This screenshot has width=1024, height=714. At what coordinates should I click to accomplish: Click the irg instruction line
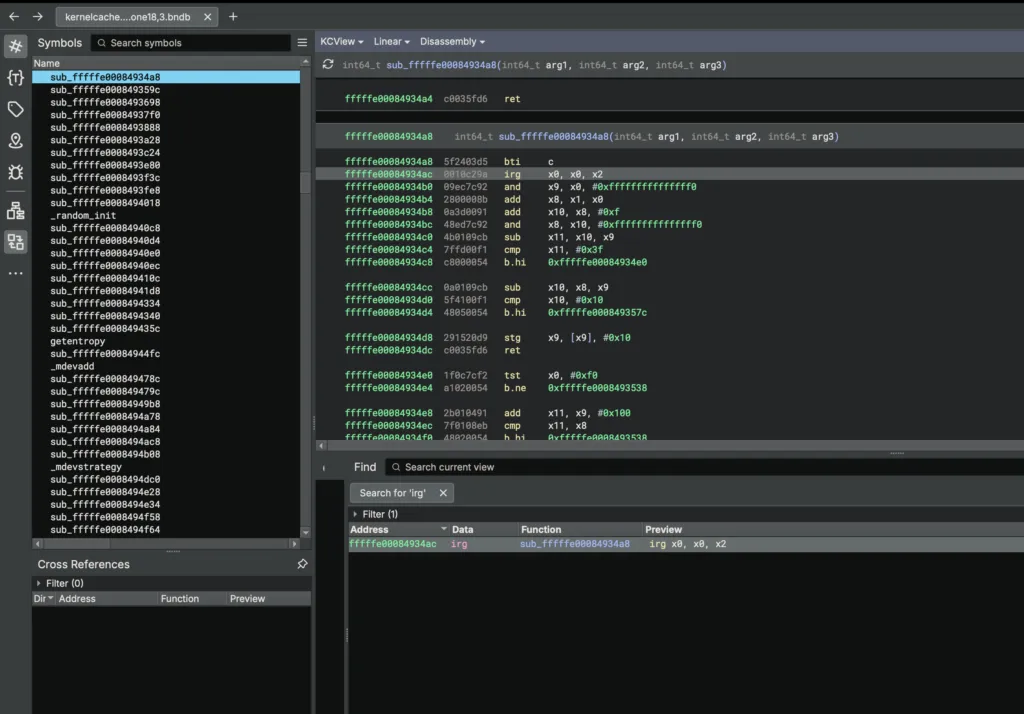tap(669, 174)
